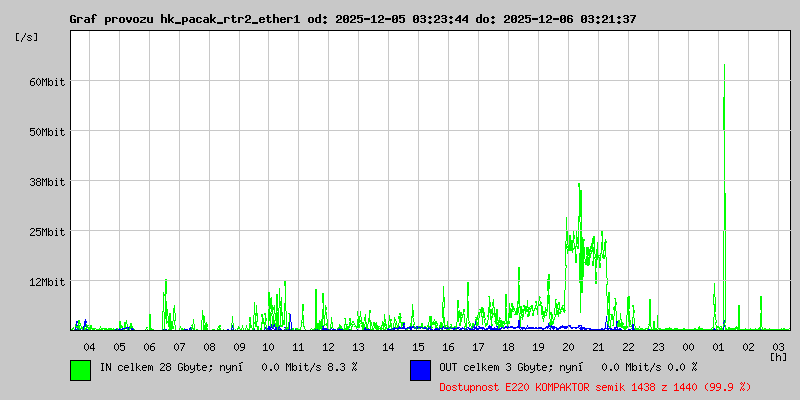Click hour 03 at the axis end
This screenshot has height=400, width=800.
point(778,346)
